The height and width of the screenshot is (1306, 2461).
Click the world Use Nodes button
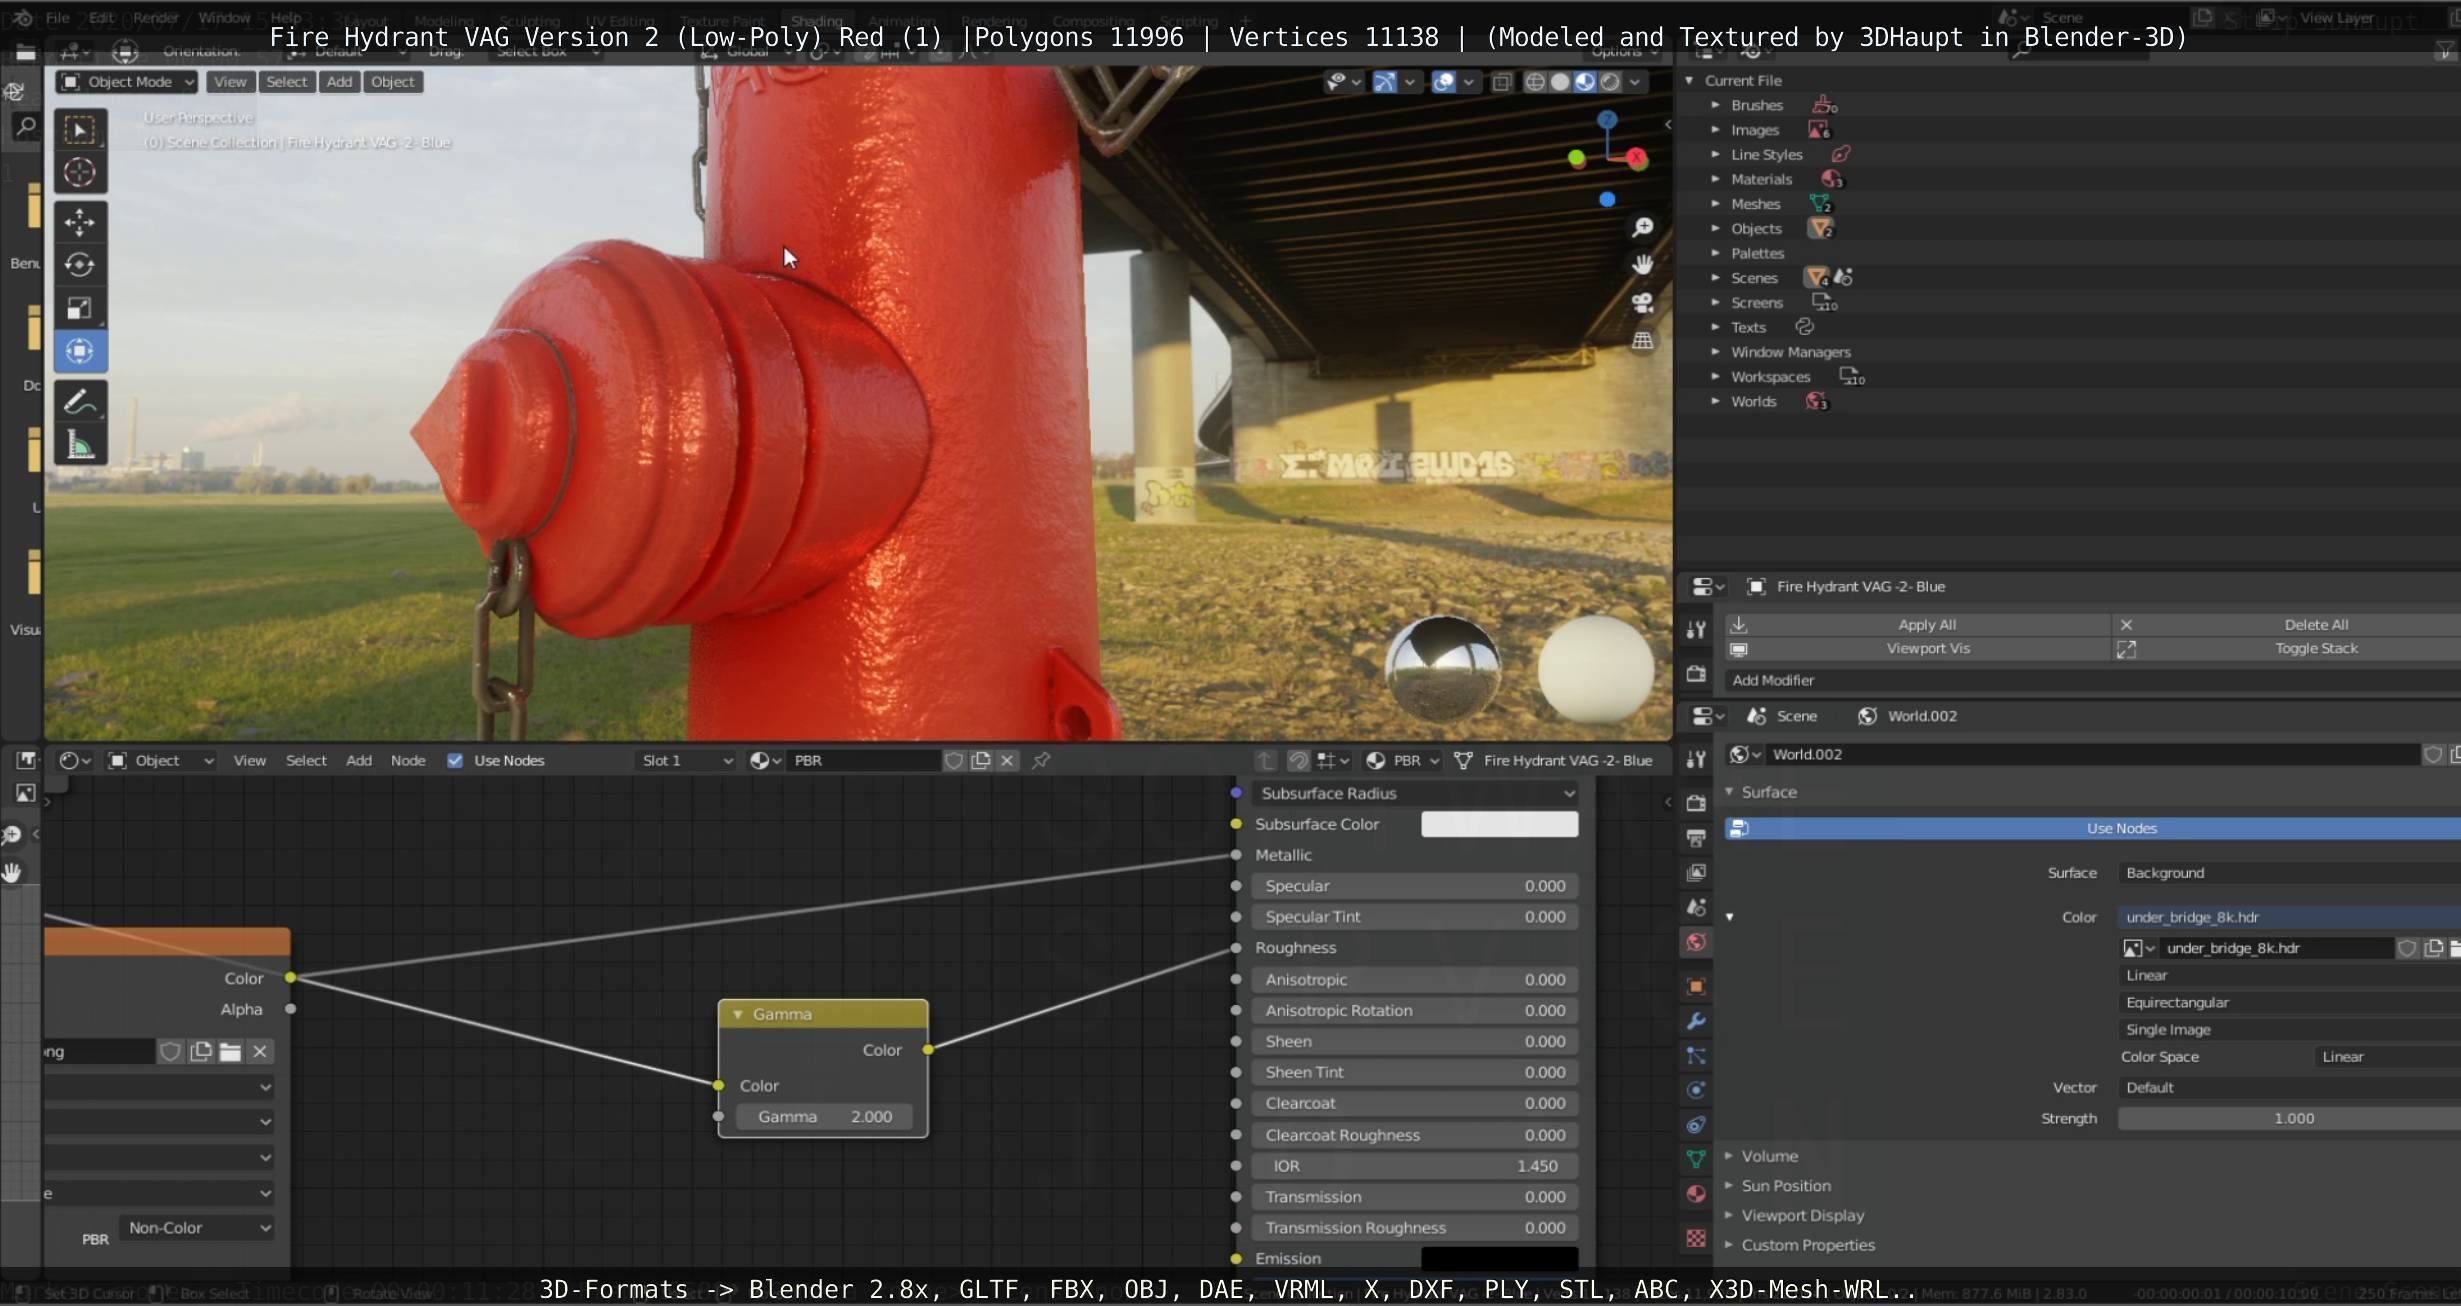[2093, 828]
